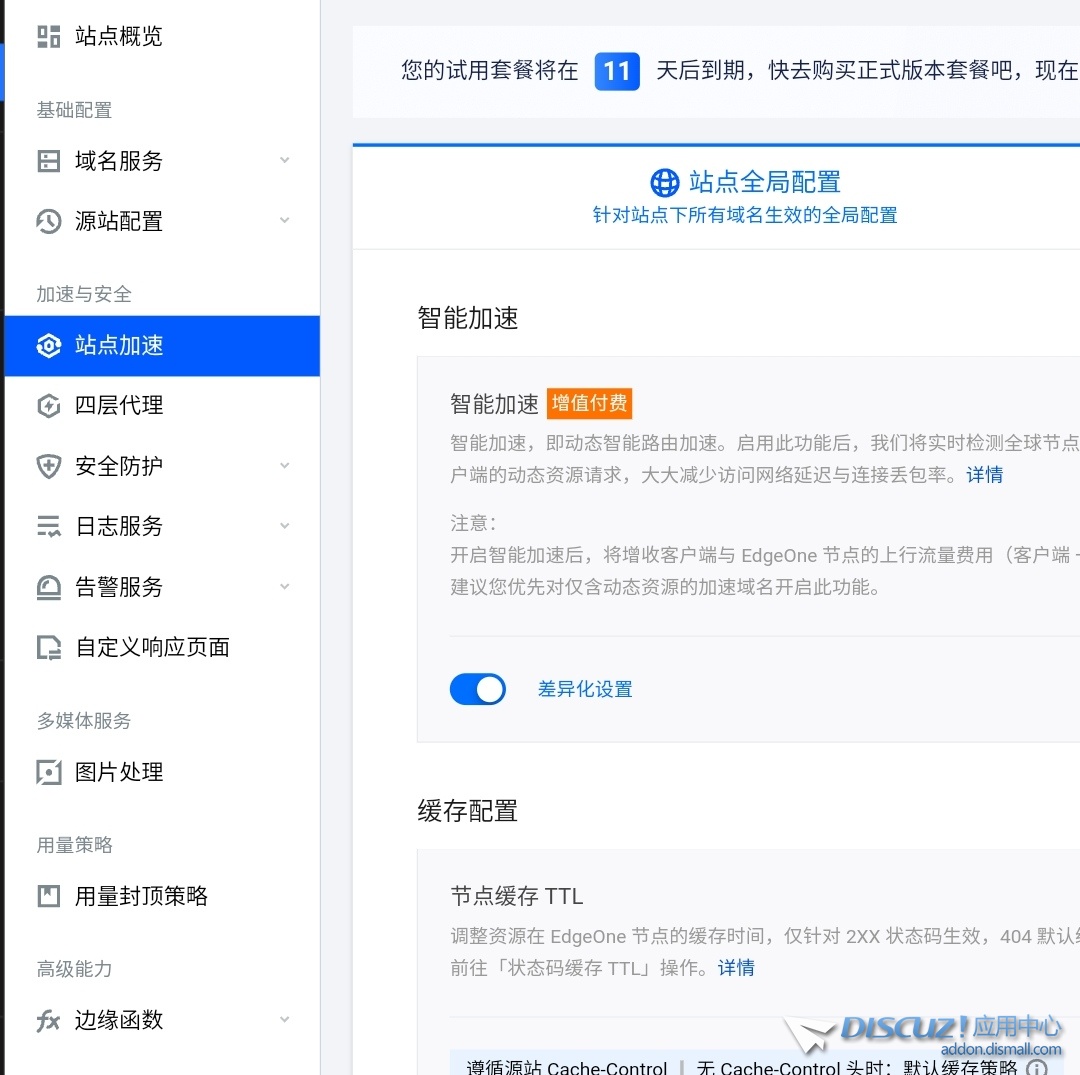This screenshot has height=1075, width=1080.
Task: Open 自定义响应页面 menu item
Action: [x=152, y=647]
